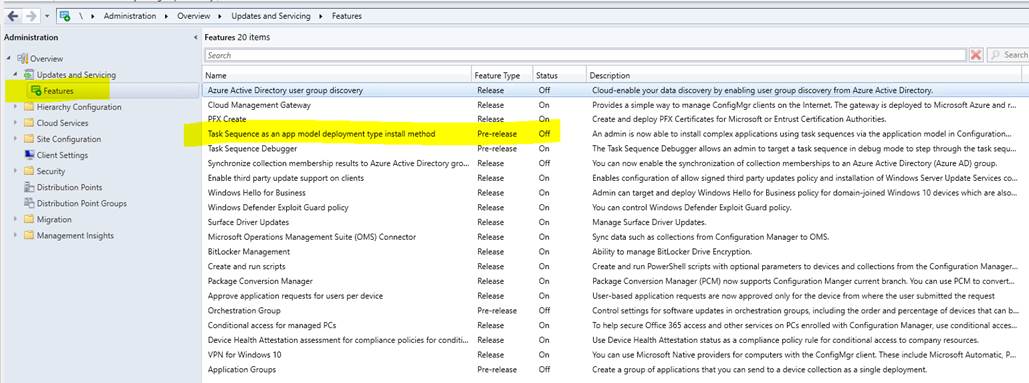Click Management Insights folder icon
Viewport: 1029px width, 383px height.
[x=29, y=235]
